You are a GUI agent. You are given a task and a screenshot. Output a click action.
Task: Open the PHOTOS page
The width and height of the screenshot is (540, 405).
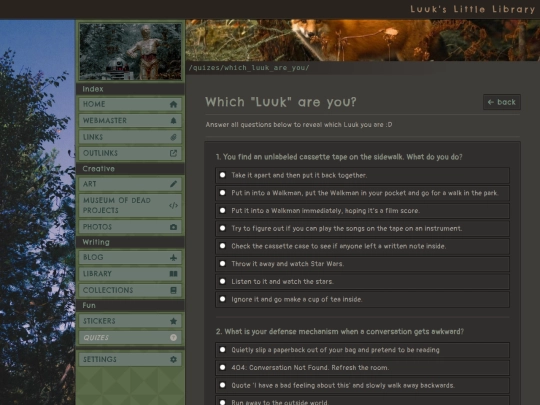pyautogui.click(x=130, y=227)
